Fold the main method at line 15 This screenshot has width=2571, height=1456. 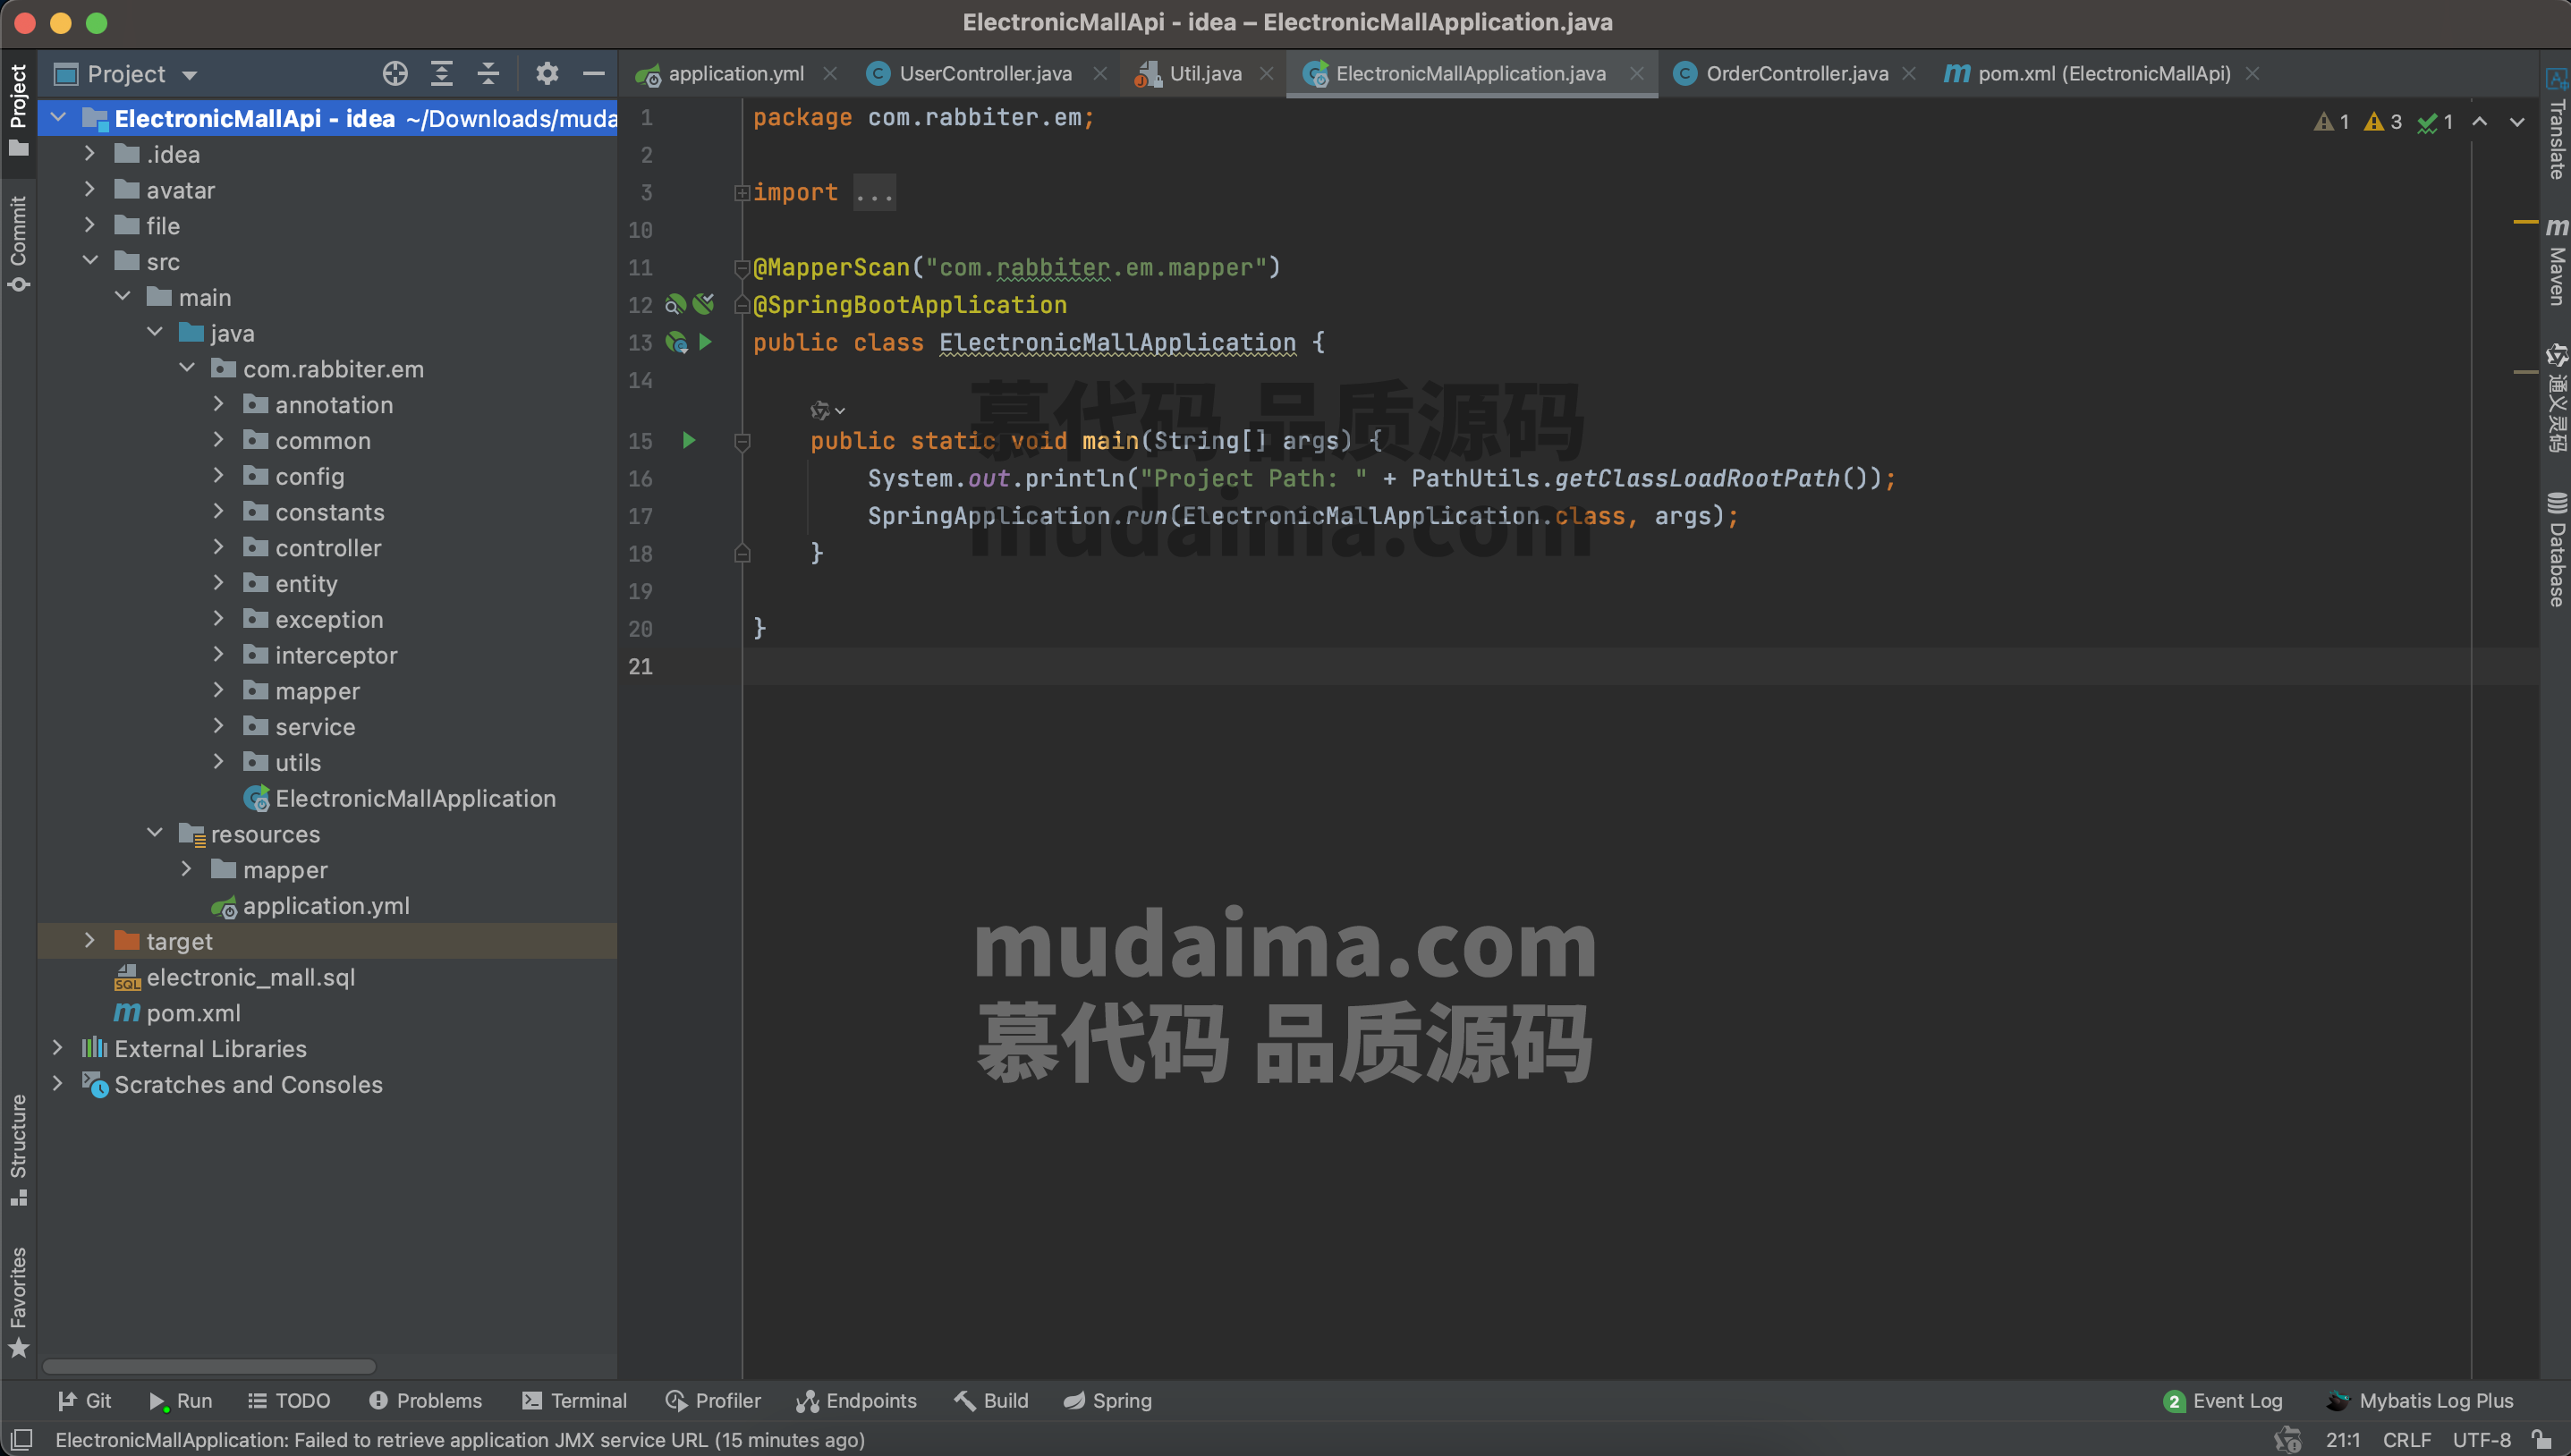pos(742,440)
